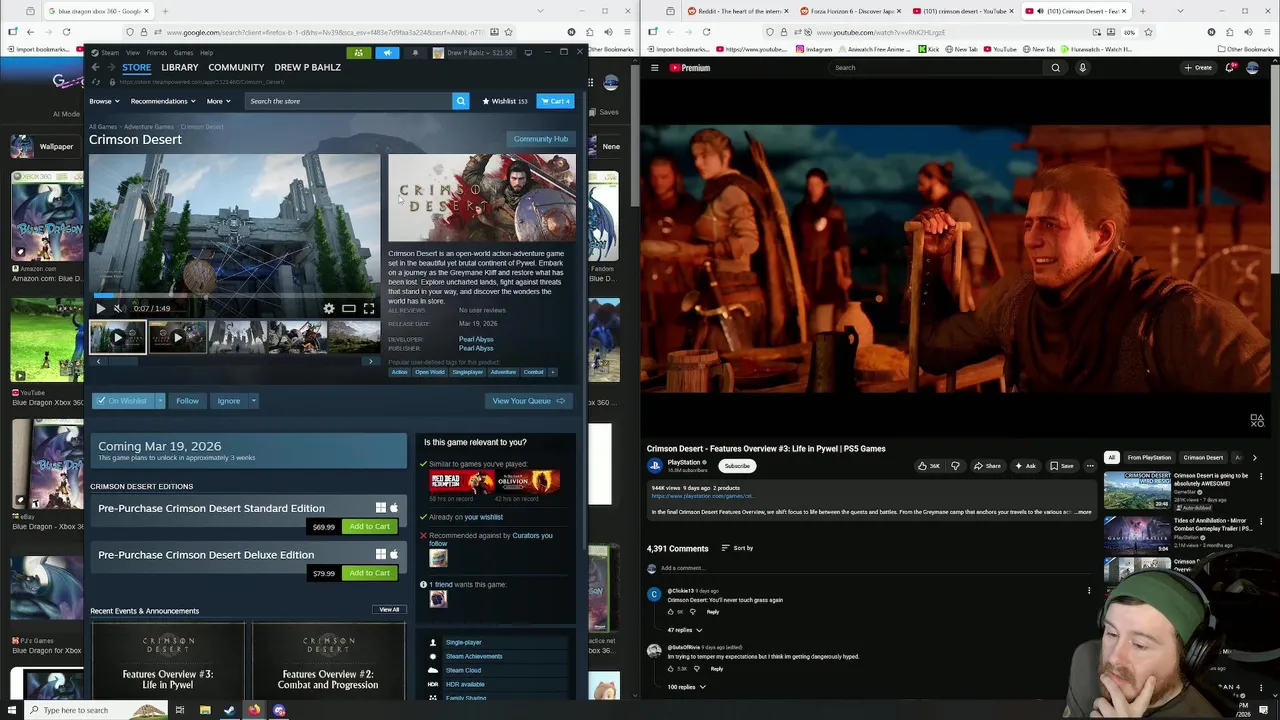Click View Your Queue
Image resolution: width=1280 pixels, height=720 pixels.
(x=528, y=401)
